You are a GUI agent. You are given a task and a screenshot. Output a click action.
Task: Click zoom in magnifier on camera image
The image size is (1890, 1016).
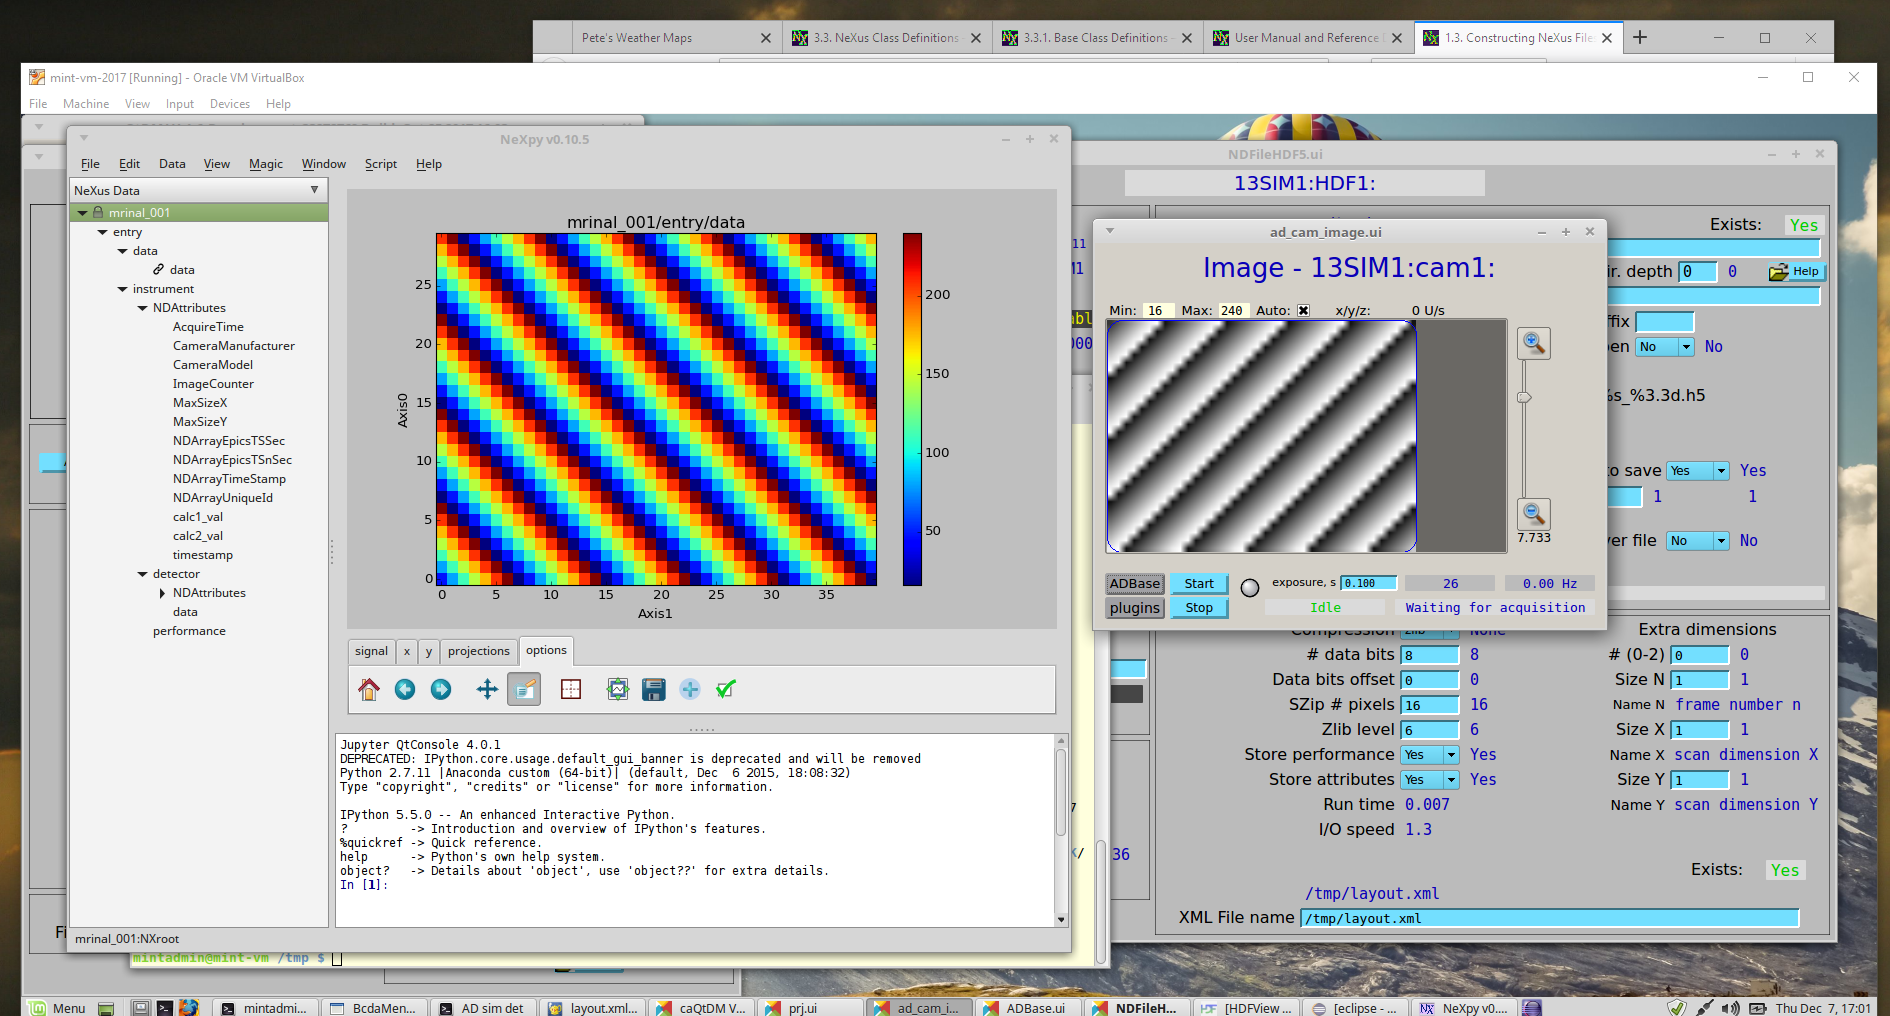(x=1533, y=343)
